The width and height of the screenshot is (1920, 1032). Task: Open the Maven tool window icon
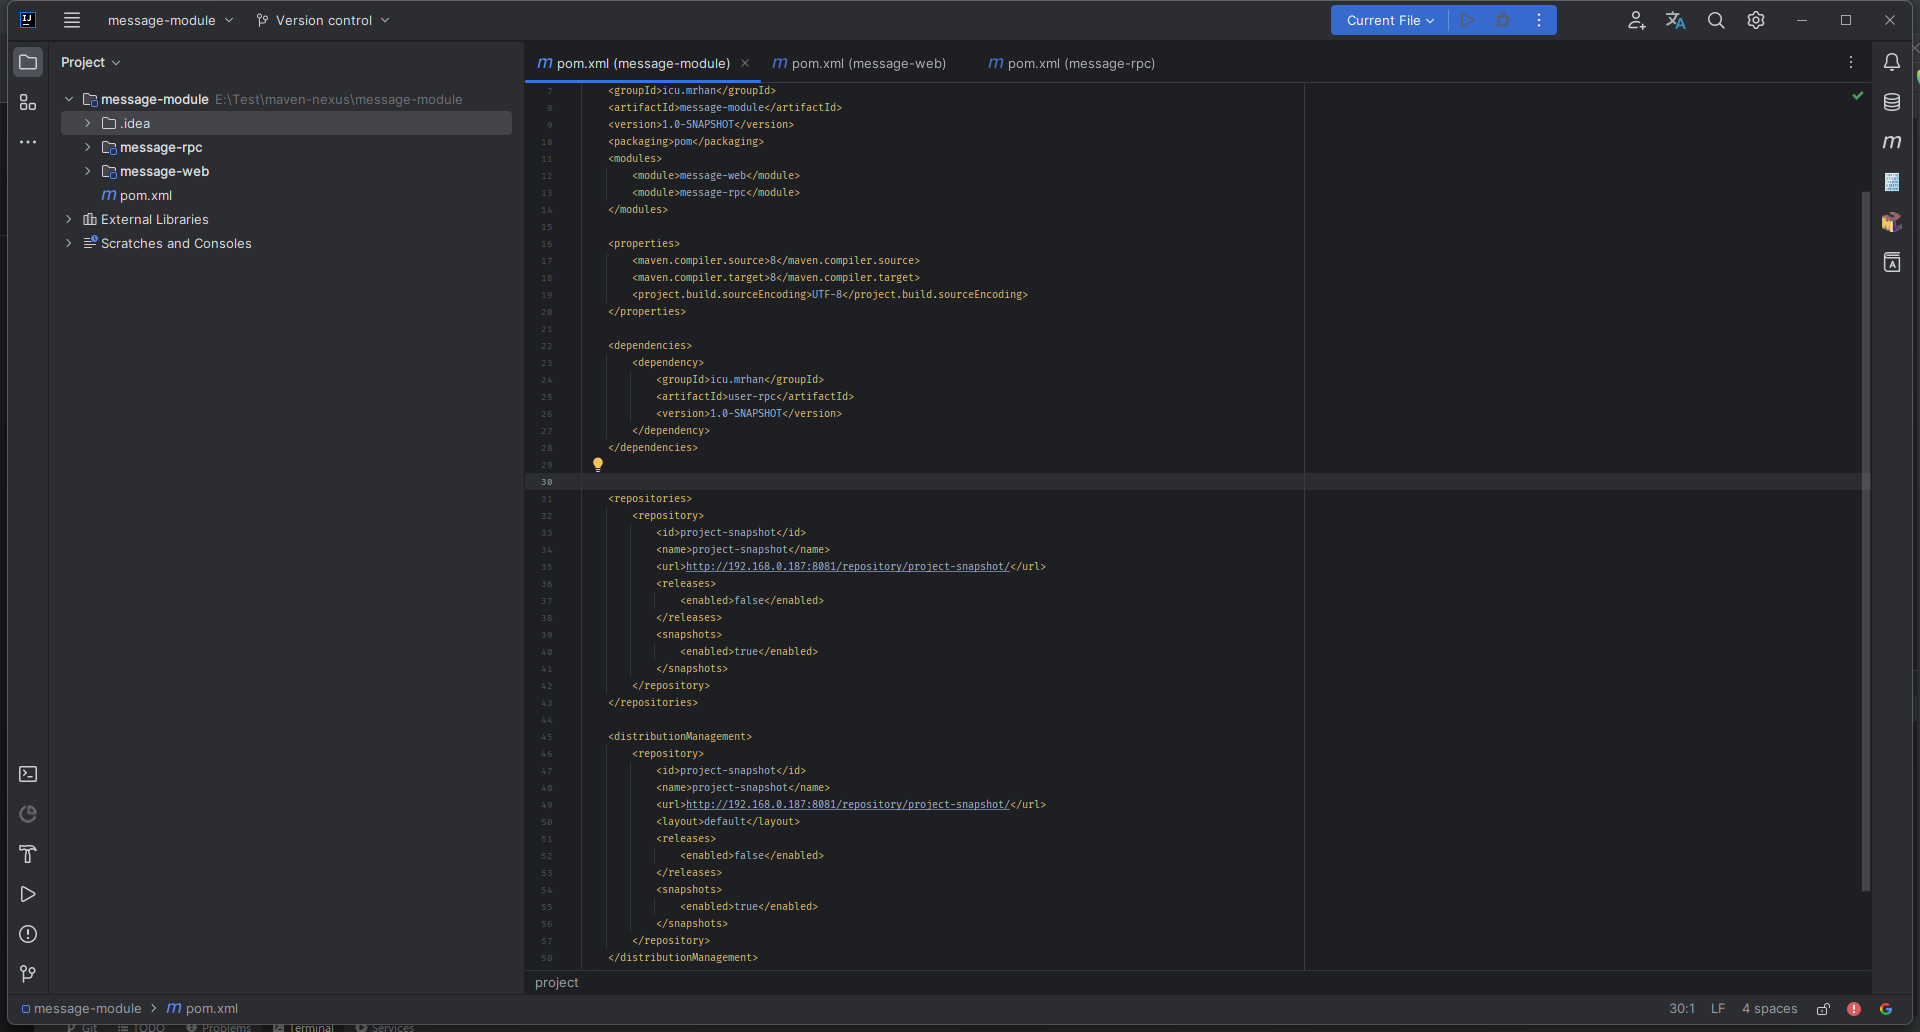(x=1892, y=142)
